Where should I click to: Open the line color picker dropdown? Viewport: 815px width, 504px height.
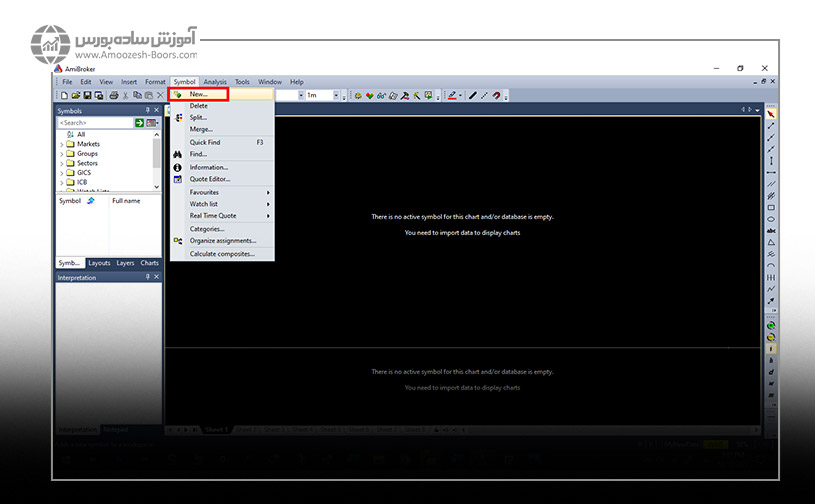(x=460, y=96)
